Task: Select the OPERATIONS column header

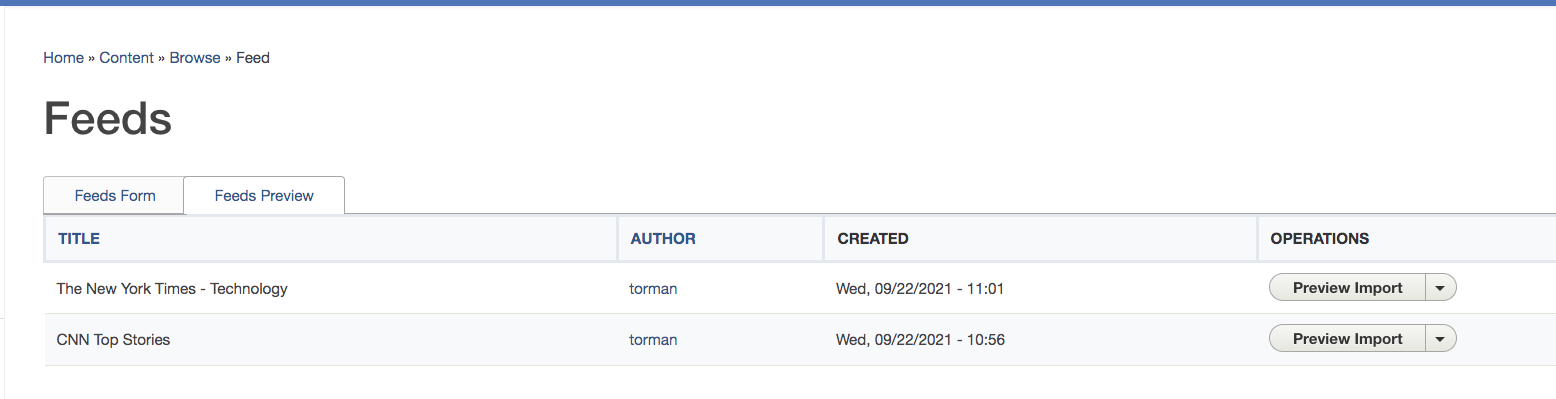Action: [1319, 239]
